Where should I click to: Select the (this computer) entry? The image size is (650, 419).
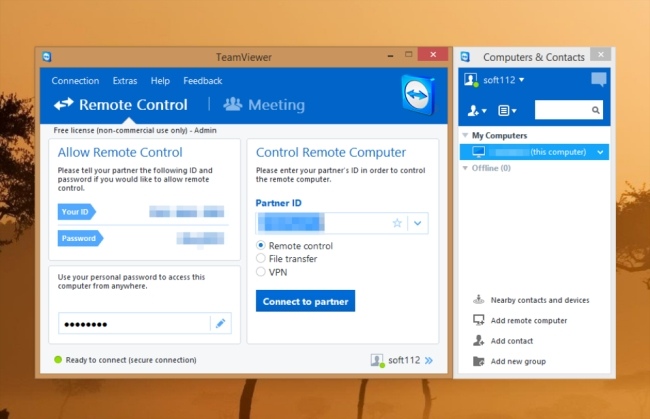coord(534,152)
